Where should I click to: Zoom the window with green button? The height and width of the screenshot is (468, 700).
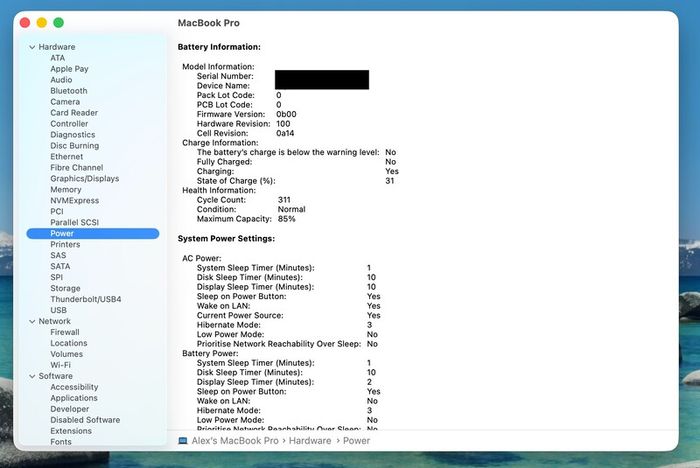click(x=58, y=22)
